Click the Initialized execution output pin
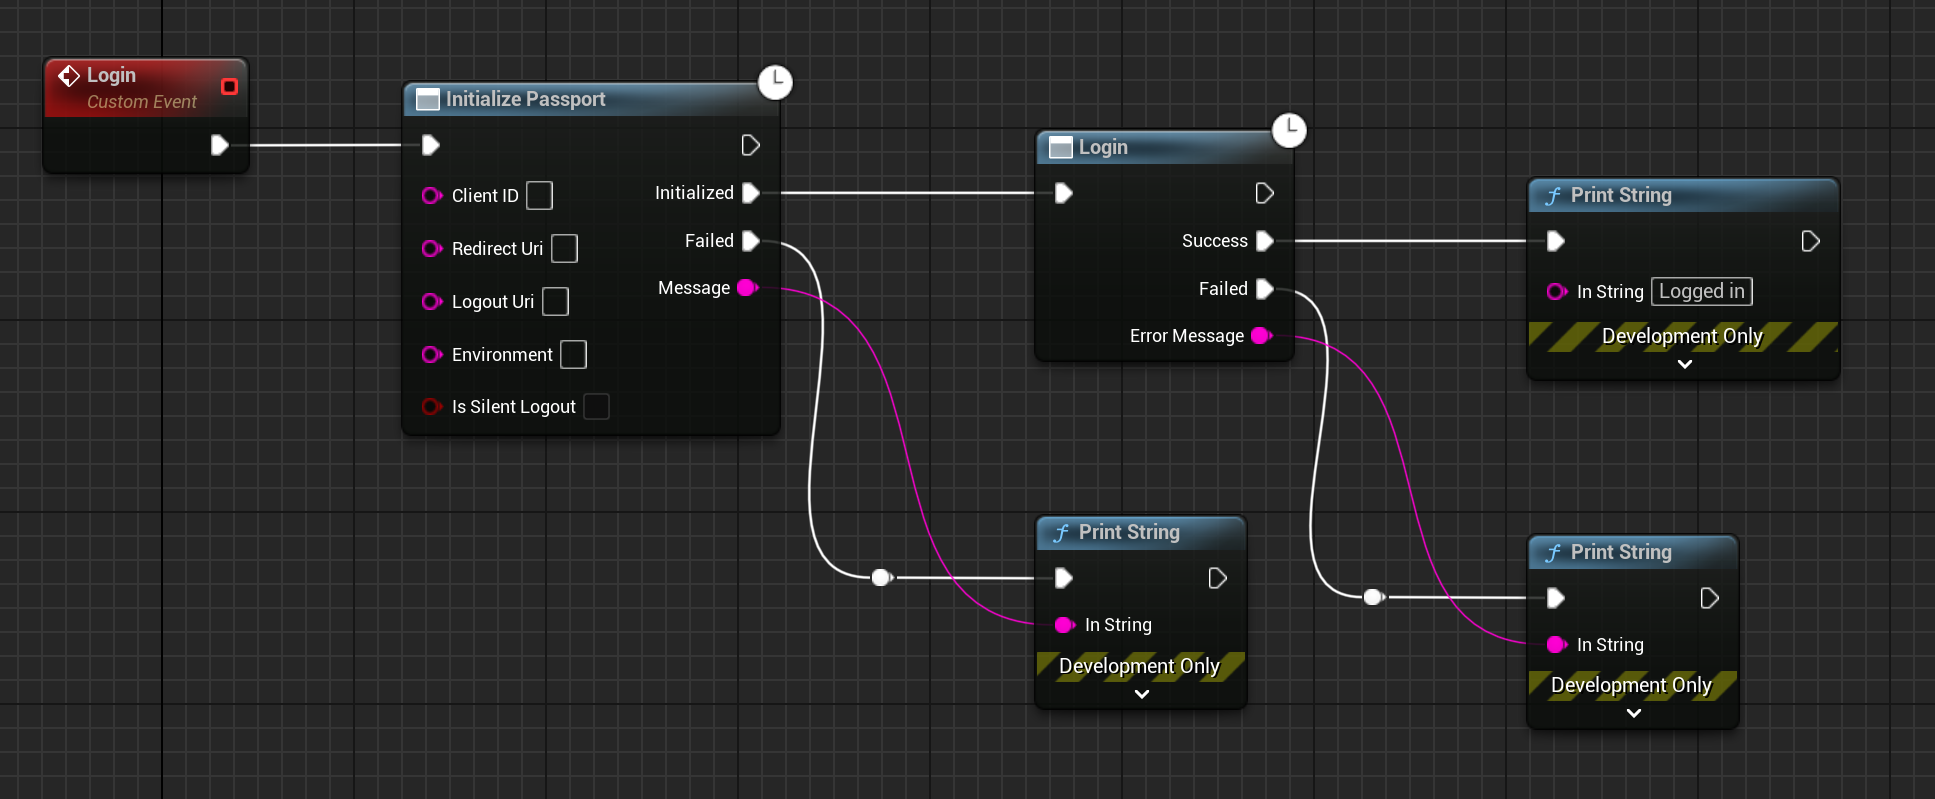Screen dimensions: 1935x799 click(x=751, y=193)
